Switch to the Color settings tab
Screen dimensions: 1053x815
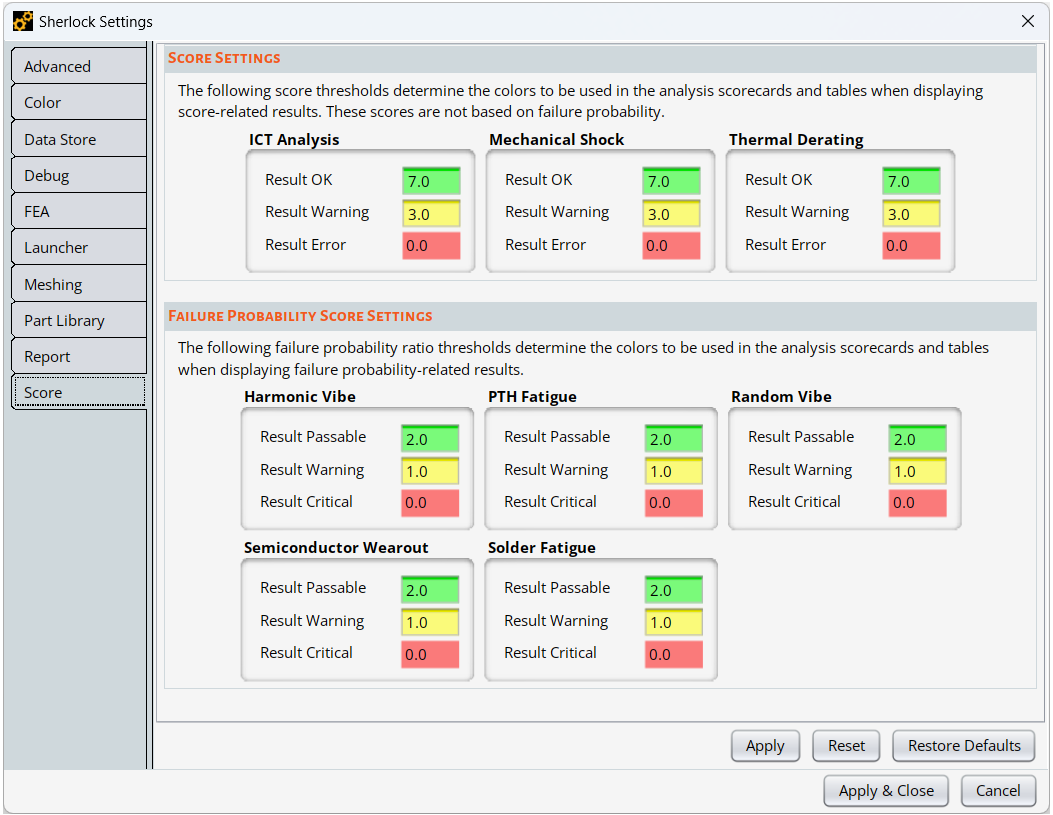[x=78, y=102]
